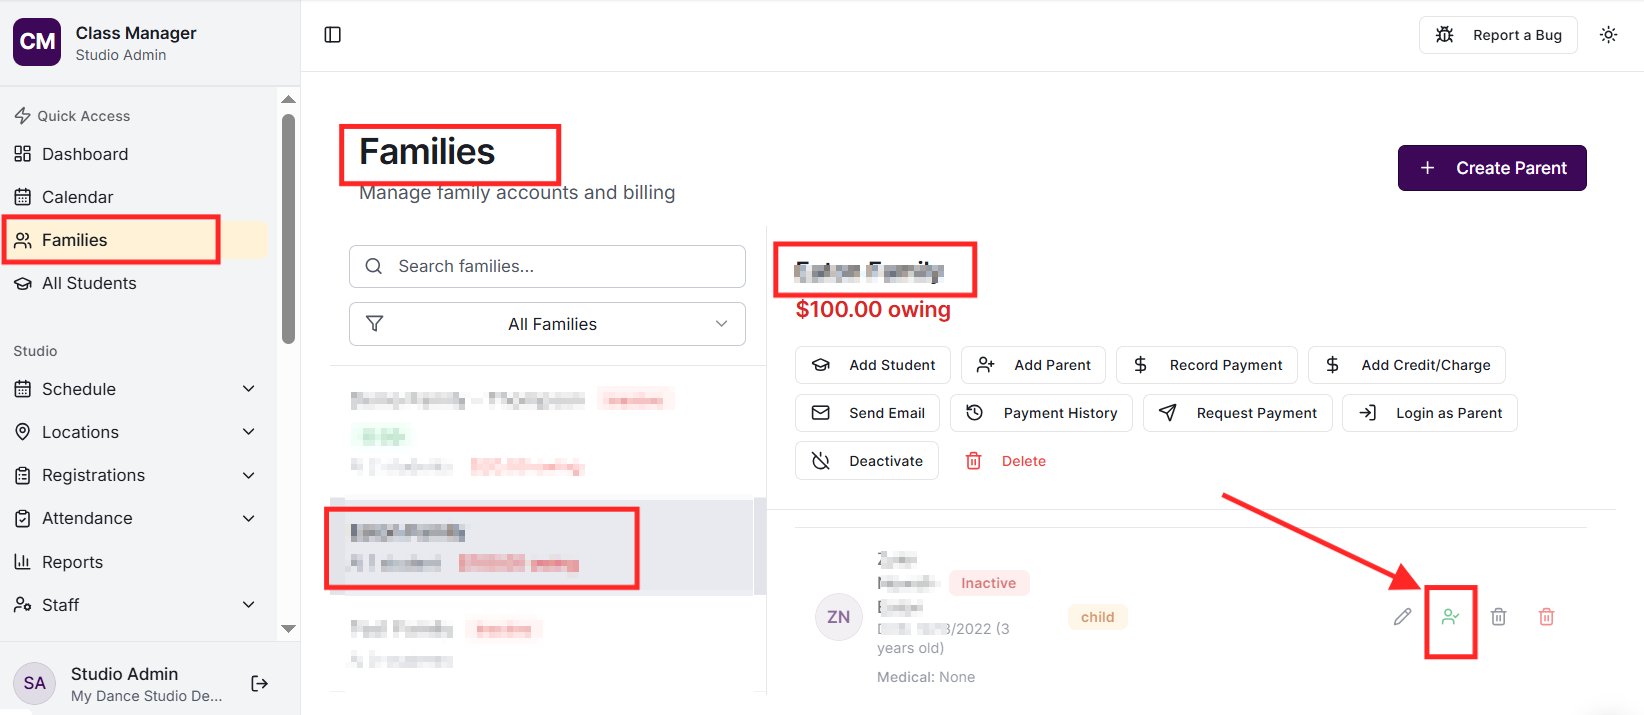Click the Deactivate family button
Image resolution: width=1644 pixels, height=715 pixels.
point(867,461)
